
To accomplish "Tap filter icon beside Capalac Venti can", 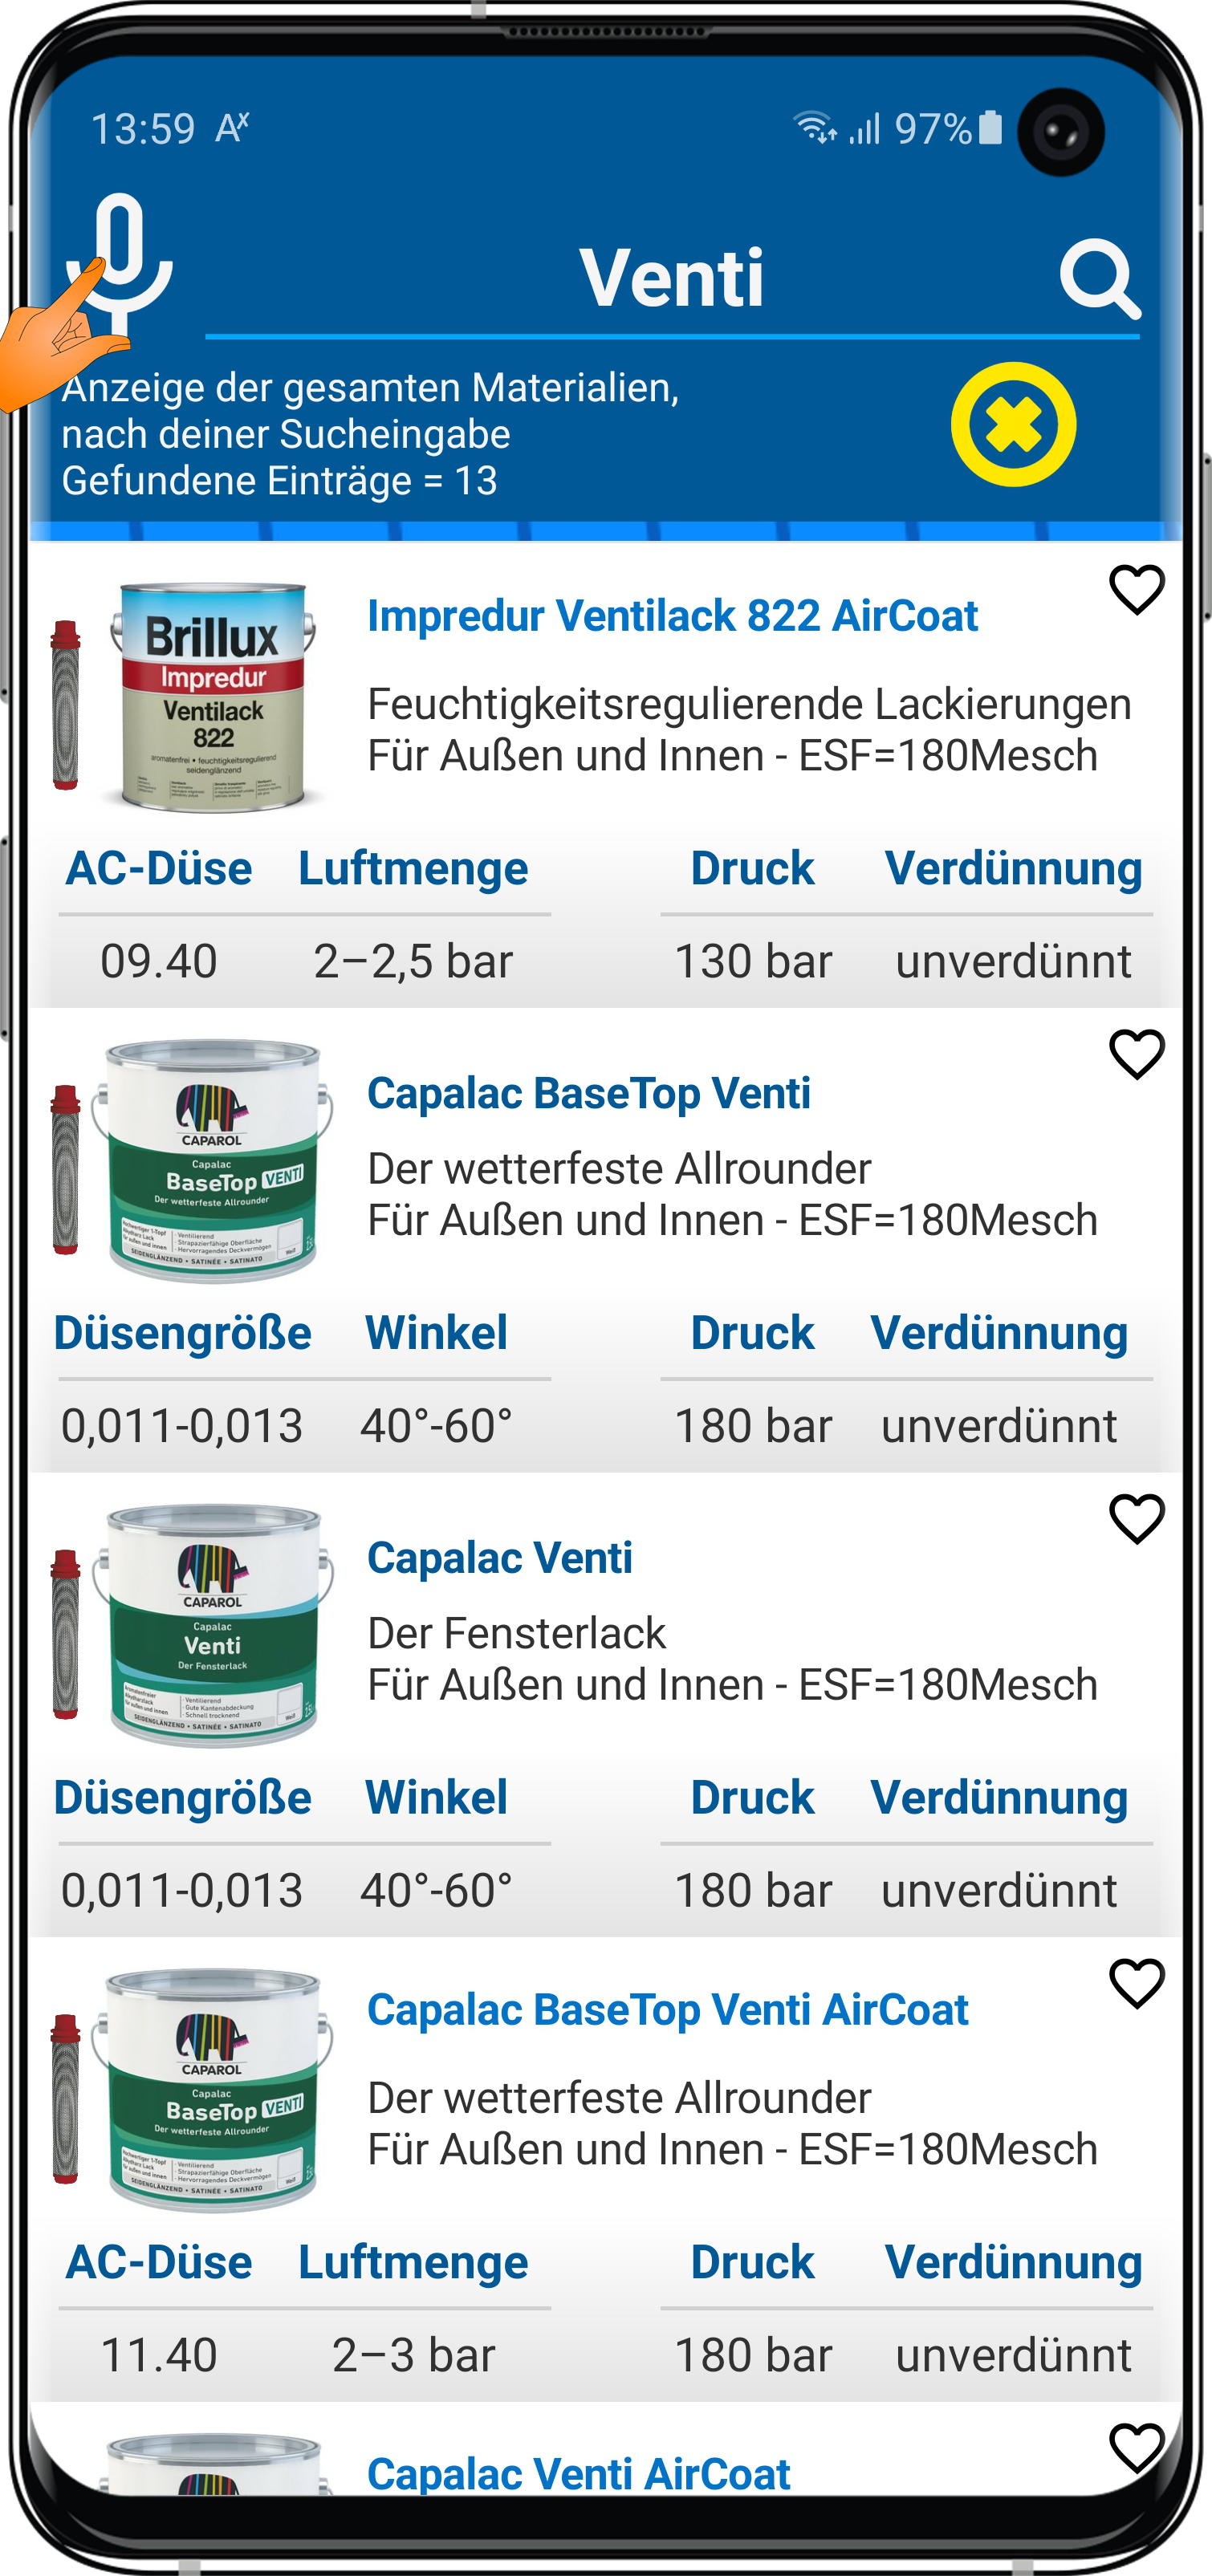I will coord(66,1633).
